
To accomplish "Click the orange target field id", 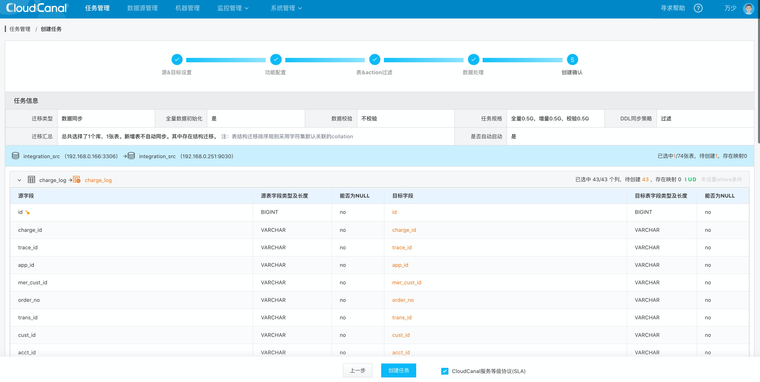I will [395, 212].
